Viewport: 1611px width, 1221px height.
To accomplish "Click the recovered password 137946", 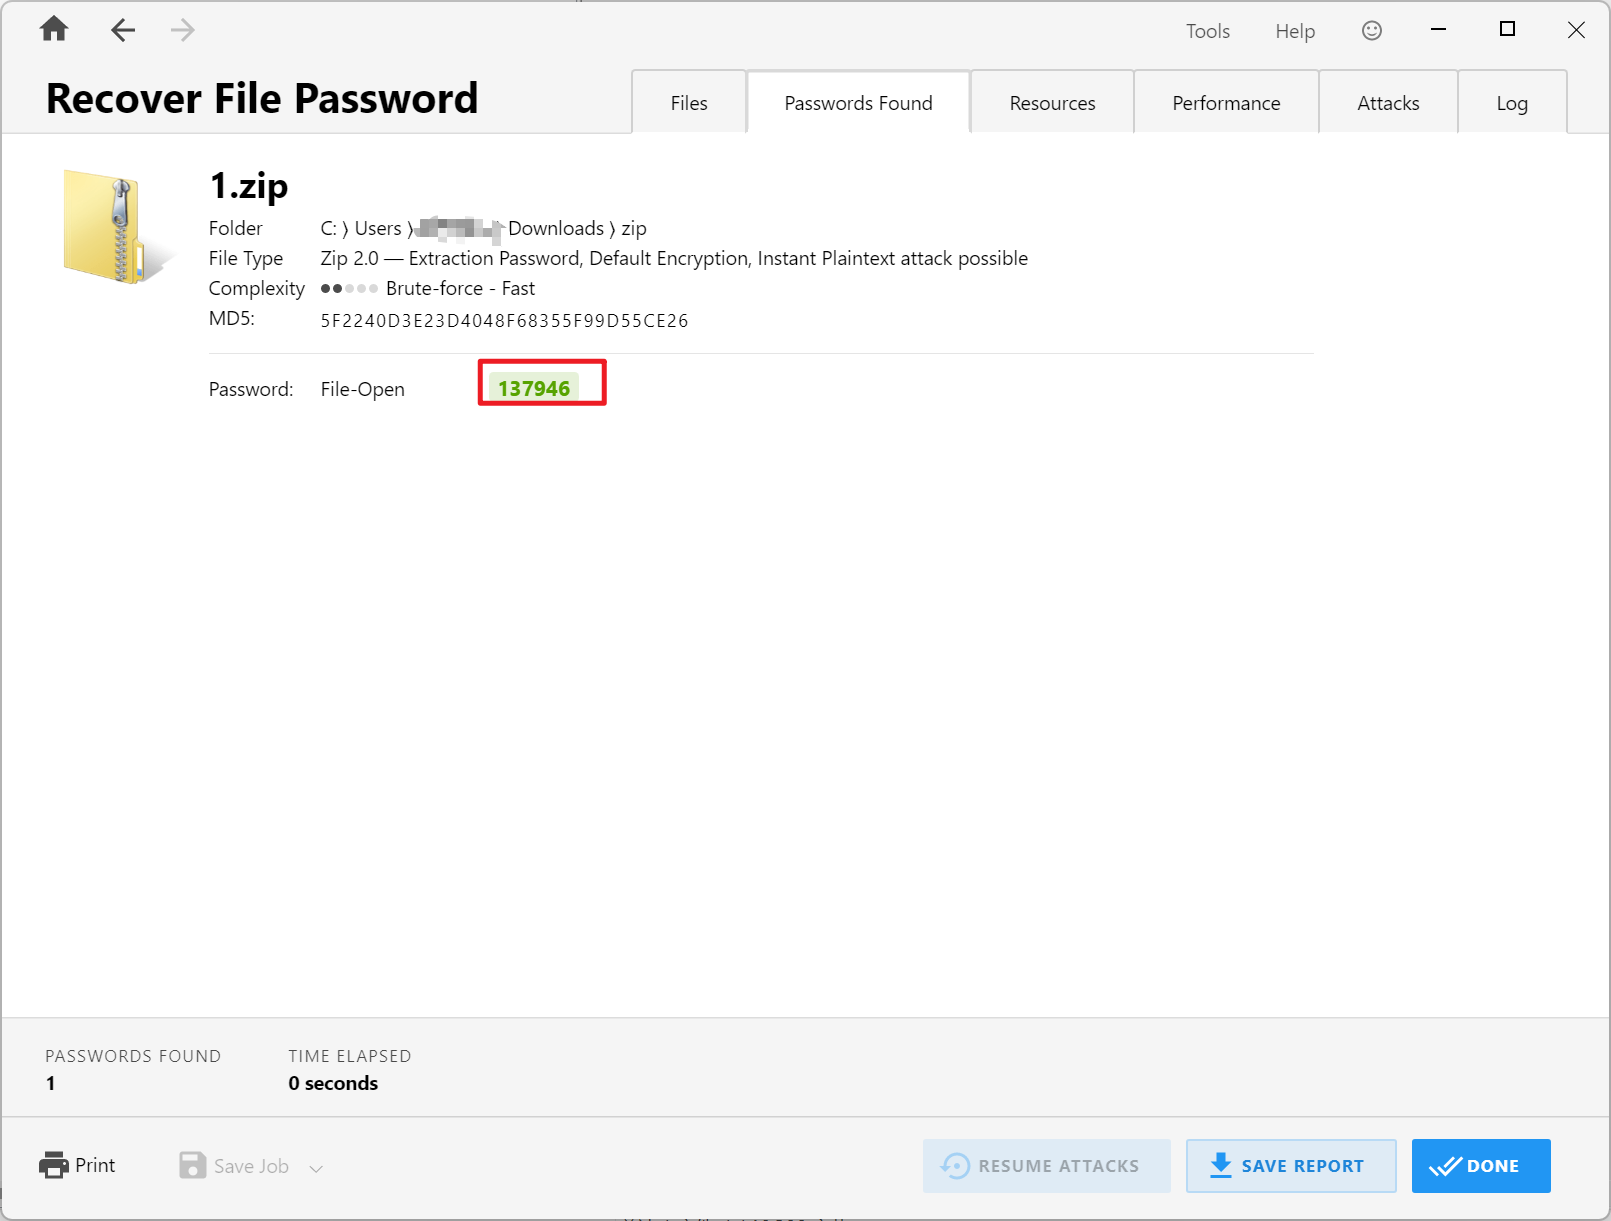I will click(x=534, y=388).
